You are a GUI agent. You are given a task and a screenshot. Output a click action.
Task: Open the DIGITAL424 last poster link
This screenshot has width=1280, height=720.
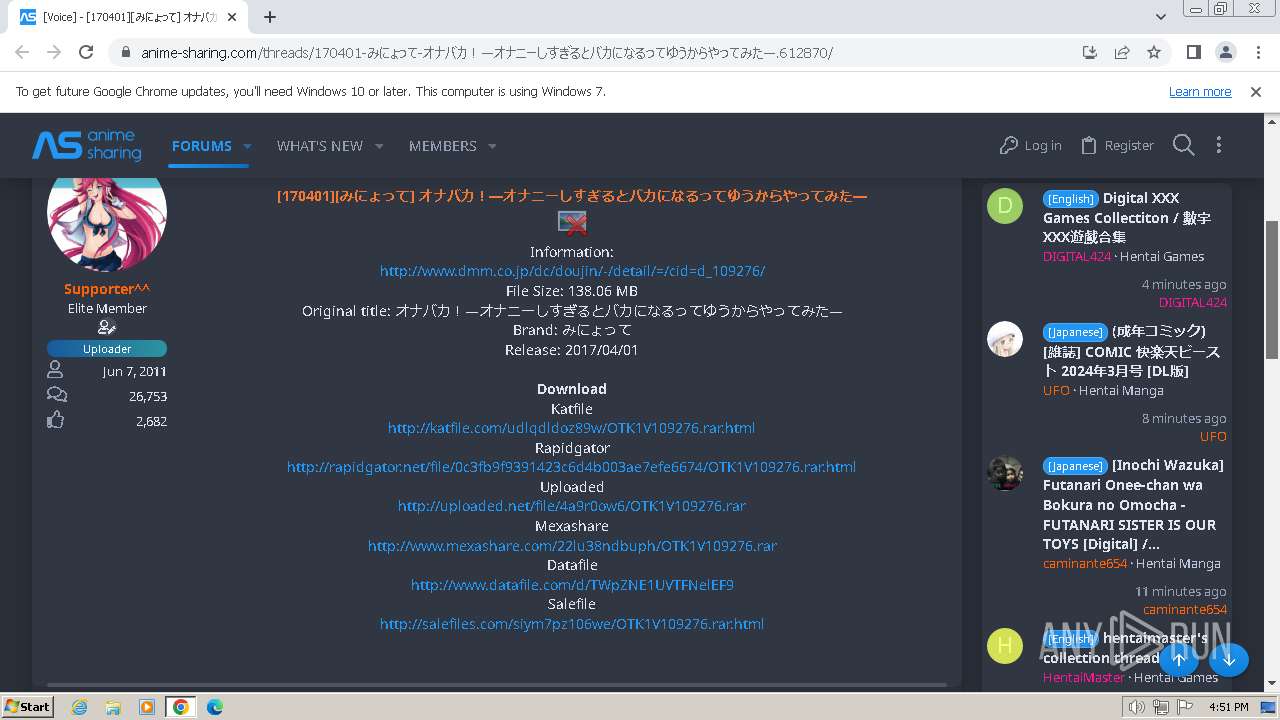[x=1192, y=302]
